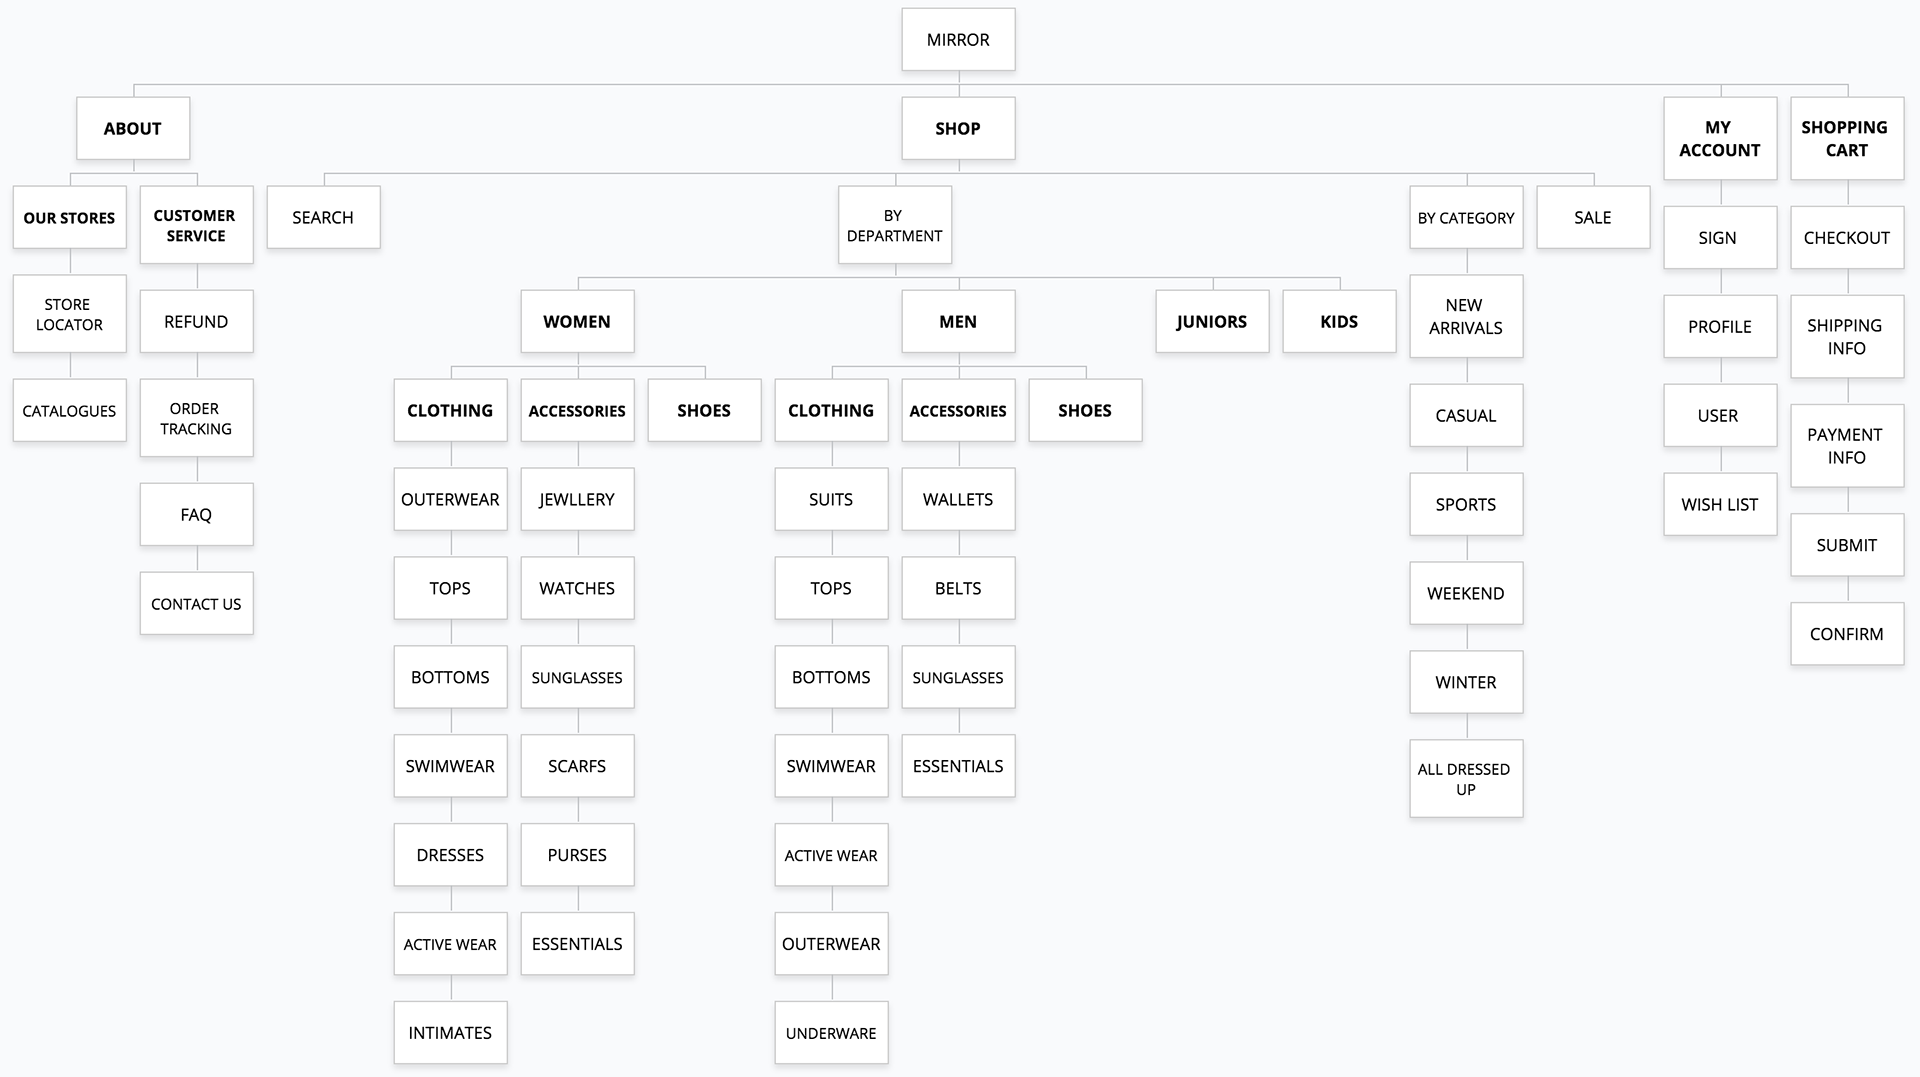The height and width of the screenshot is (1077, 1920).
Task: Select Women's clothing OUTERWEAR node
Action: tap(450, 499)
